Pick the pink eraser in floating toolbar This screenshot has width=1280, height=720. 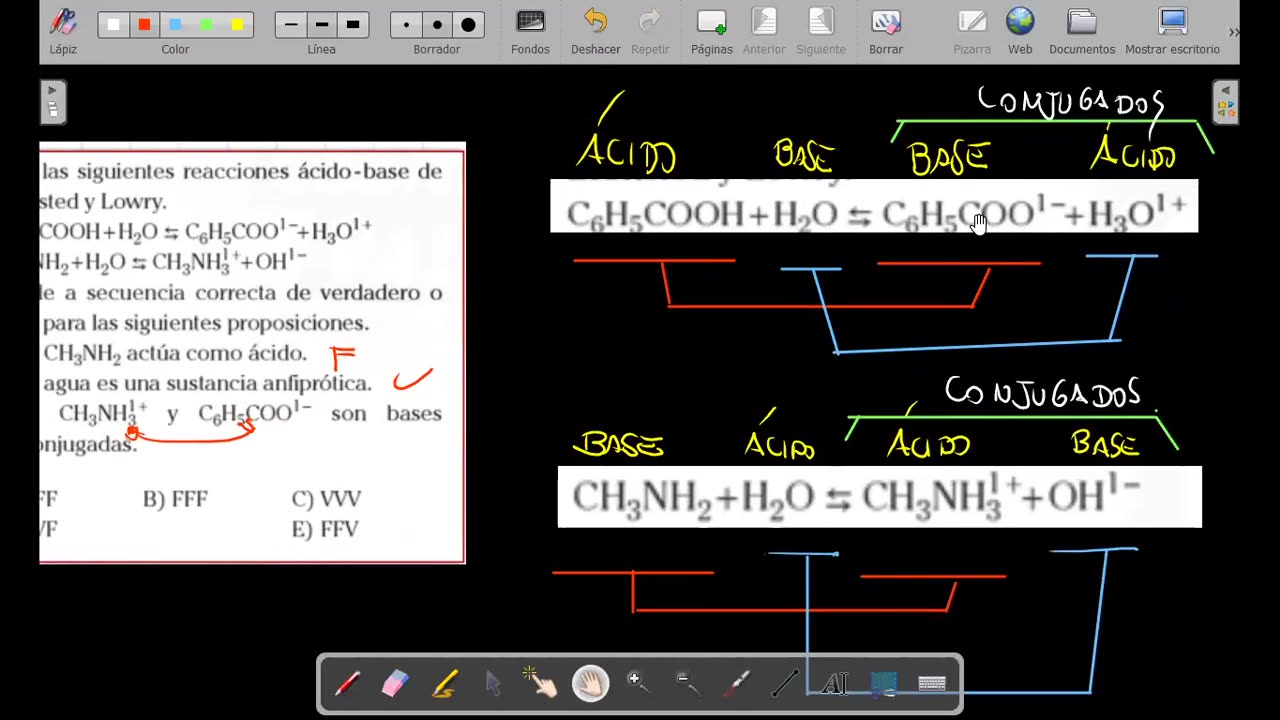396,684
